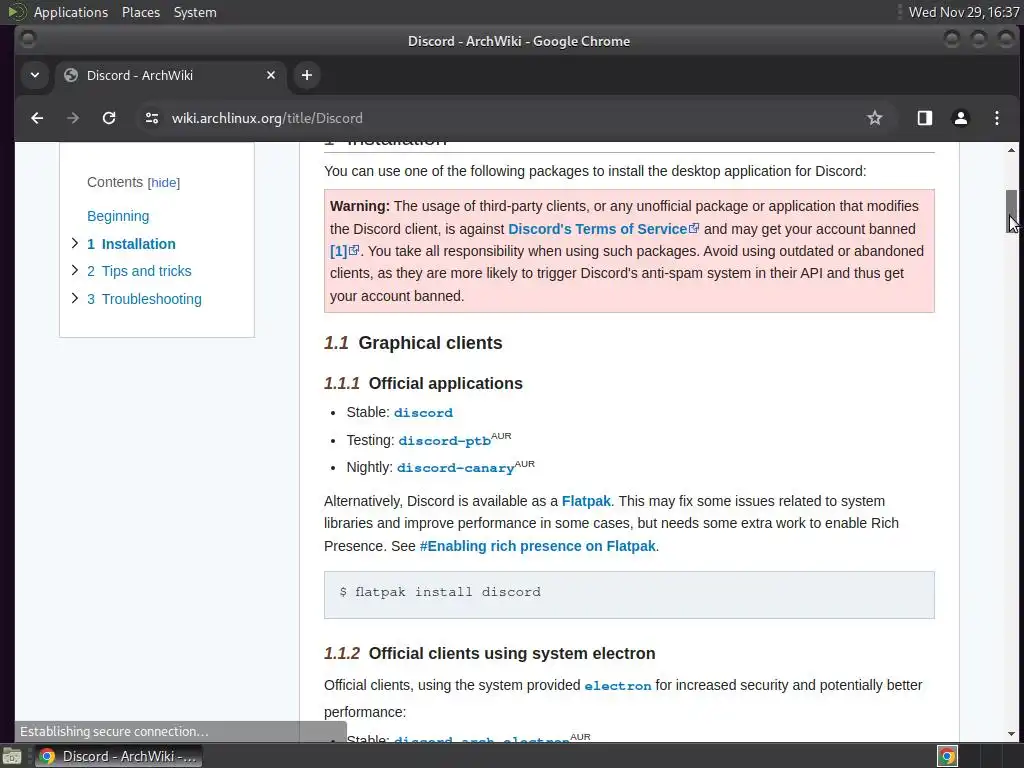The height and width of the screenshot is (768, 1024).
Task: Open Discord's Terms of Service link
Action: 598,229
